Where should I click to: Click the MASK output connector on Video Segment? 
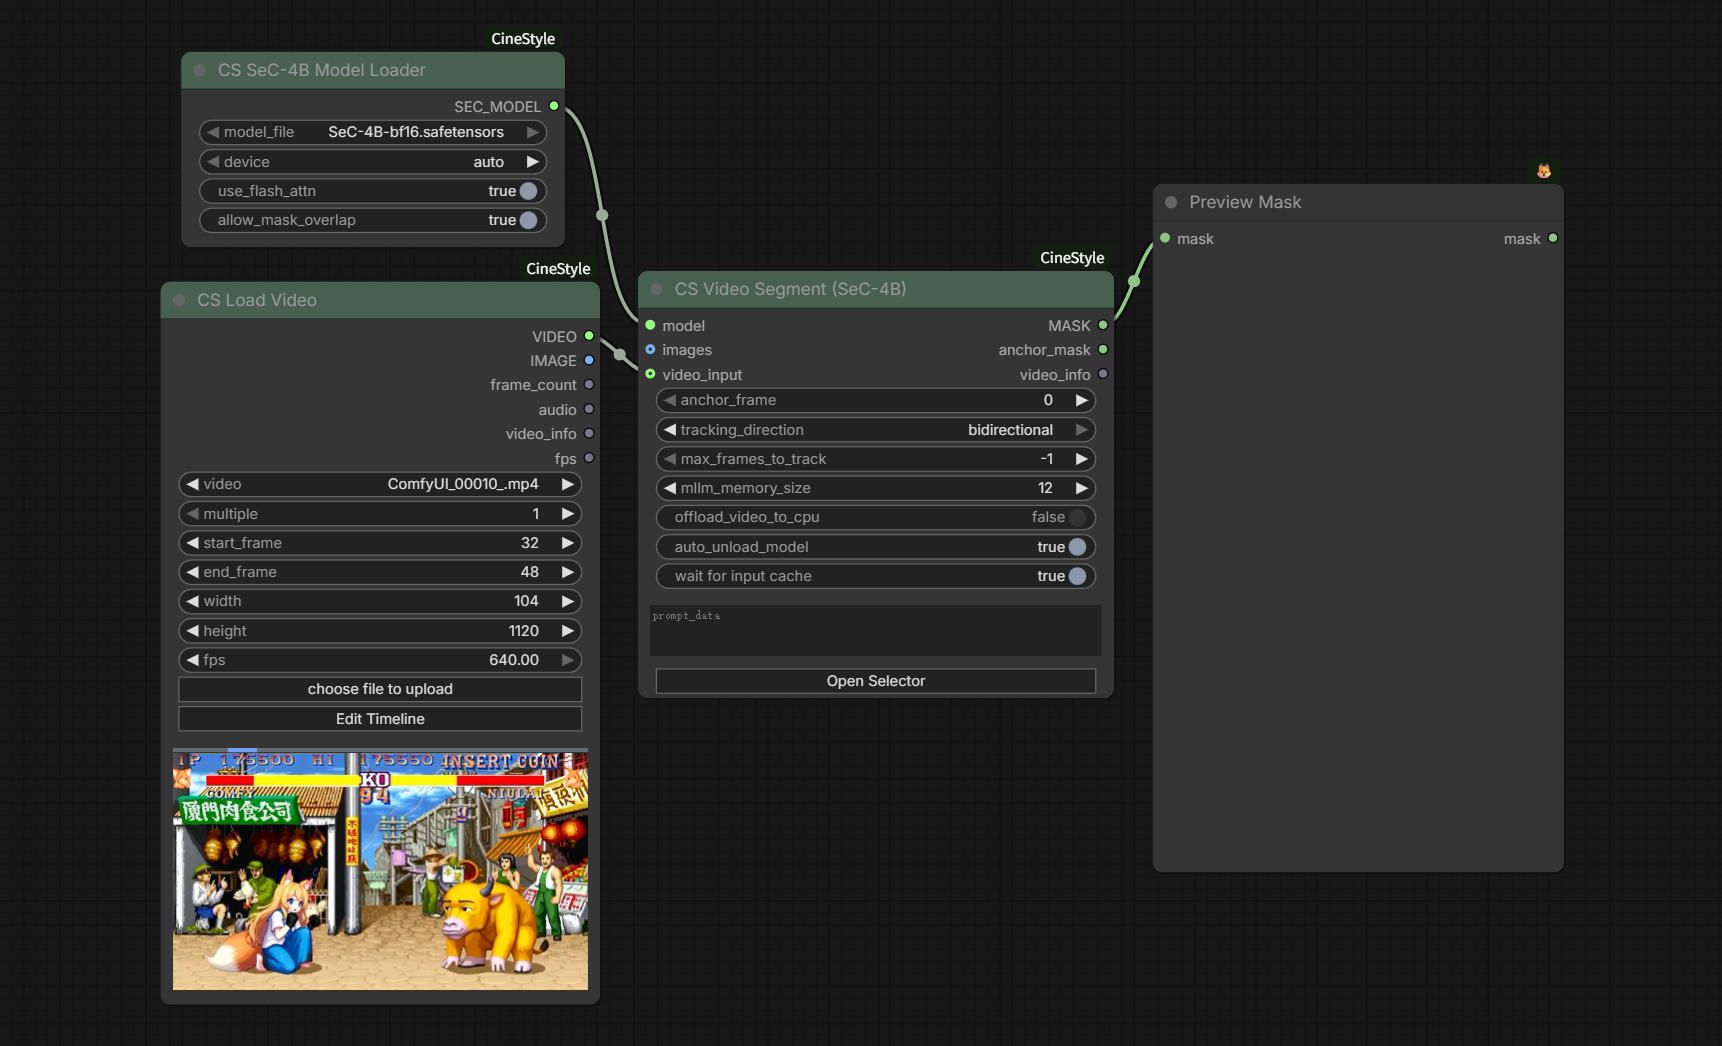pyautogui.click(x=1103, y=325)
